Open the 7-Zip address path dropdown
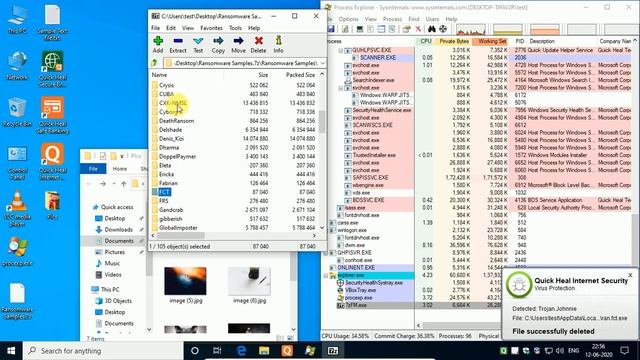 [x=322, y=63]
